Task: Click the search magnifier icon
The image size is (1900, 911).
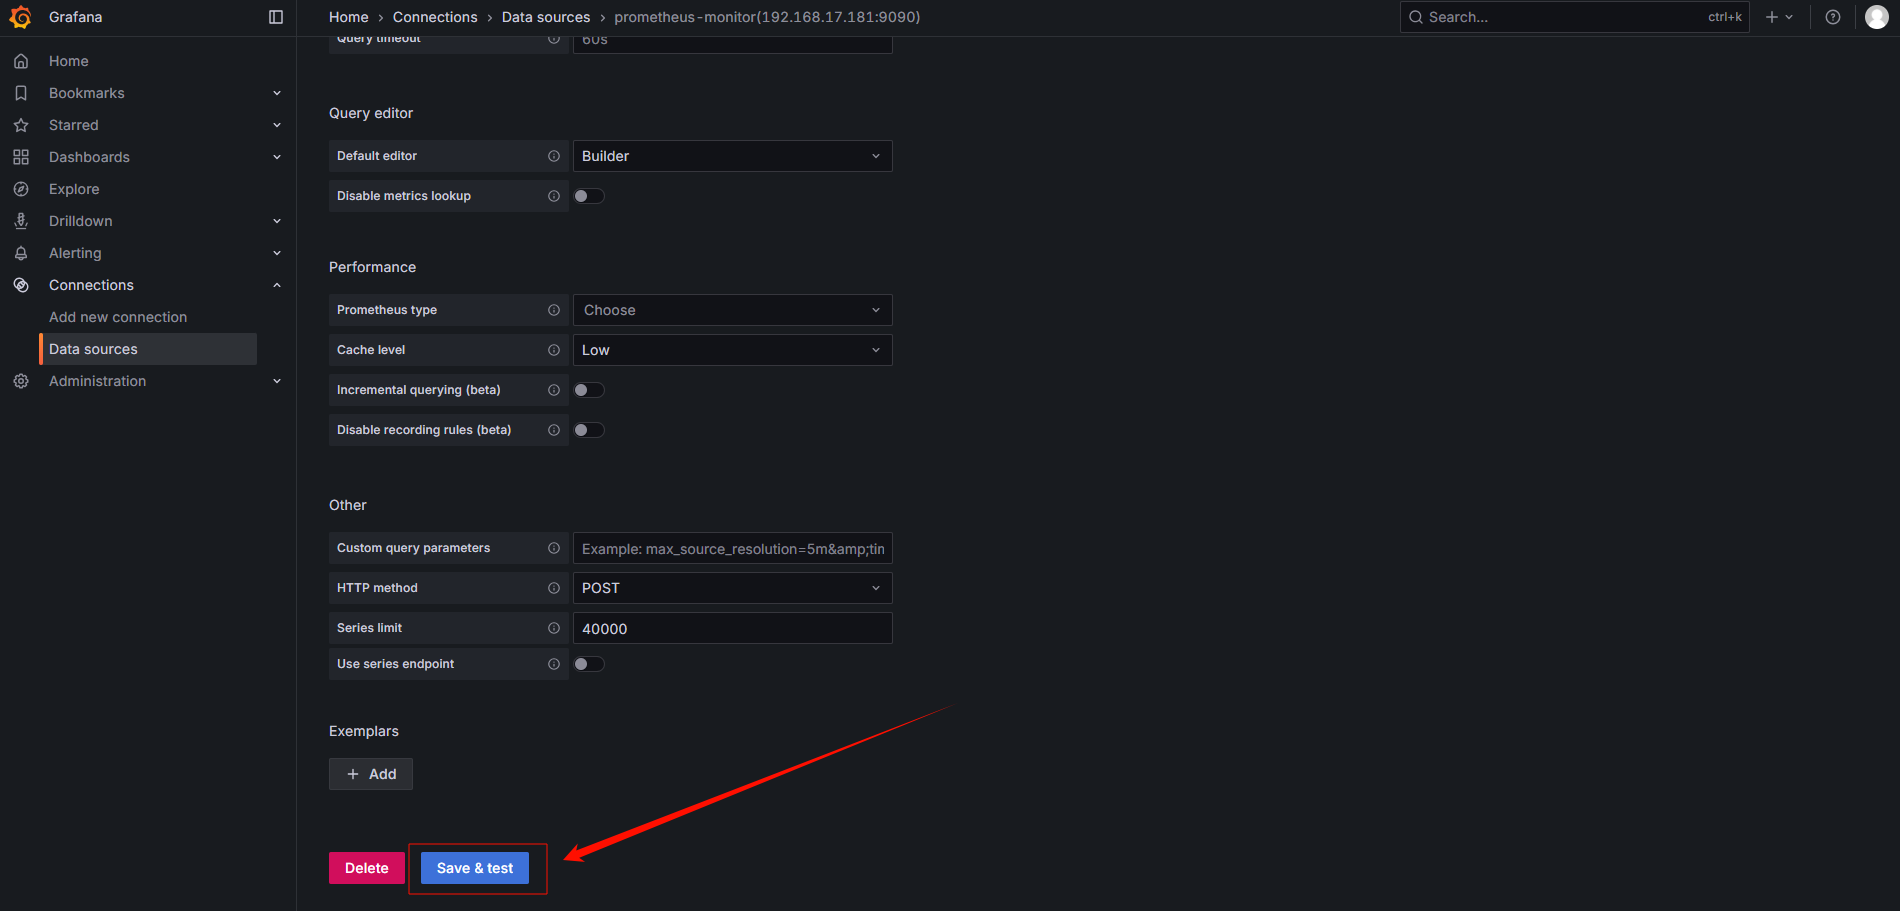Action: click(1416, 17)
